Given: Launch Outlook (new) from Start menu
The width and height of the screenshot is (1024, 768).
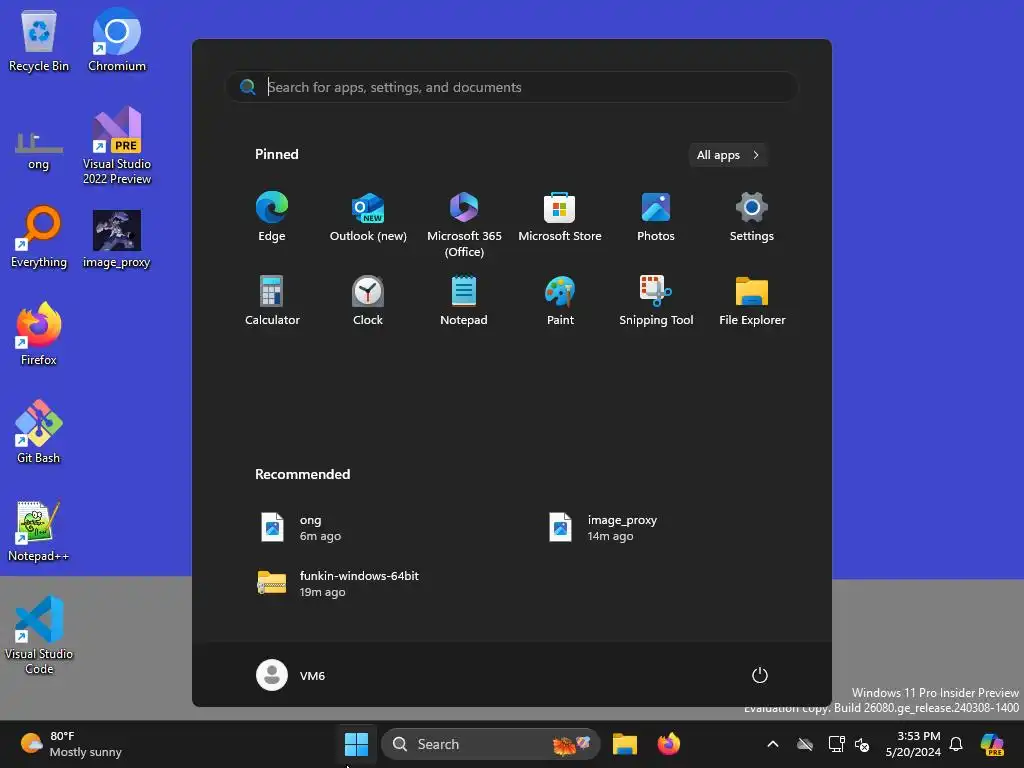Looking at the screenshot, I should (x=368, y=217).
